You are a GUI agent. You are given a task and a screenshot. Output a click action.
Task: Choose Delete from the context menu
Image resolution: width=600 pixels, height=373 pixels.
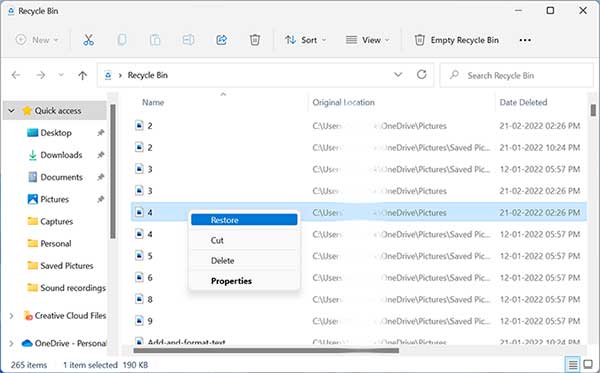pos(244,261)
